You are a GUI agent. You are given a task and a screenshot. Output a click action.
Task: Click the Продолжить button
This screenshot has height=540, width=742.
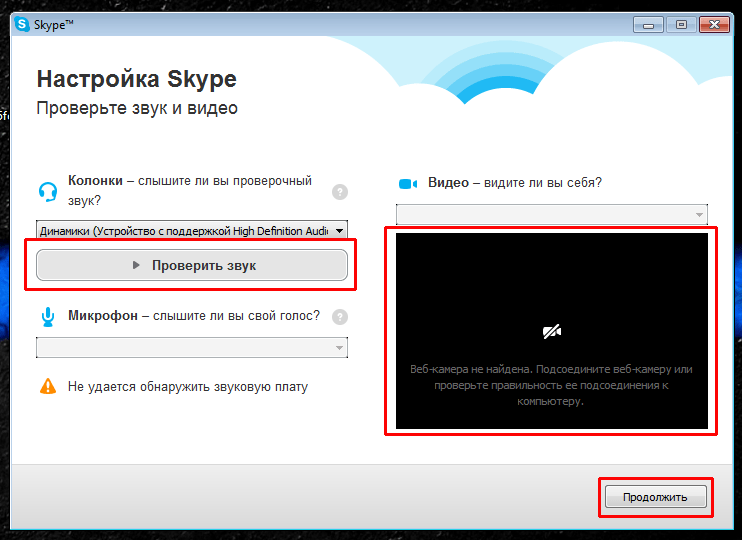point(655,497)
